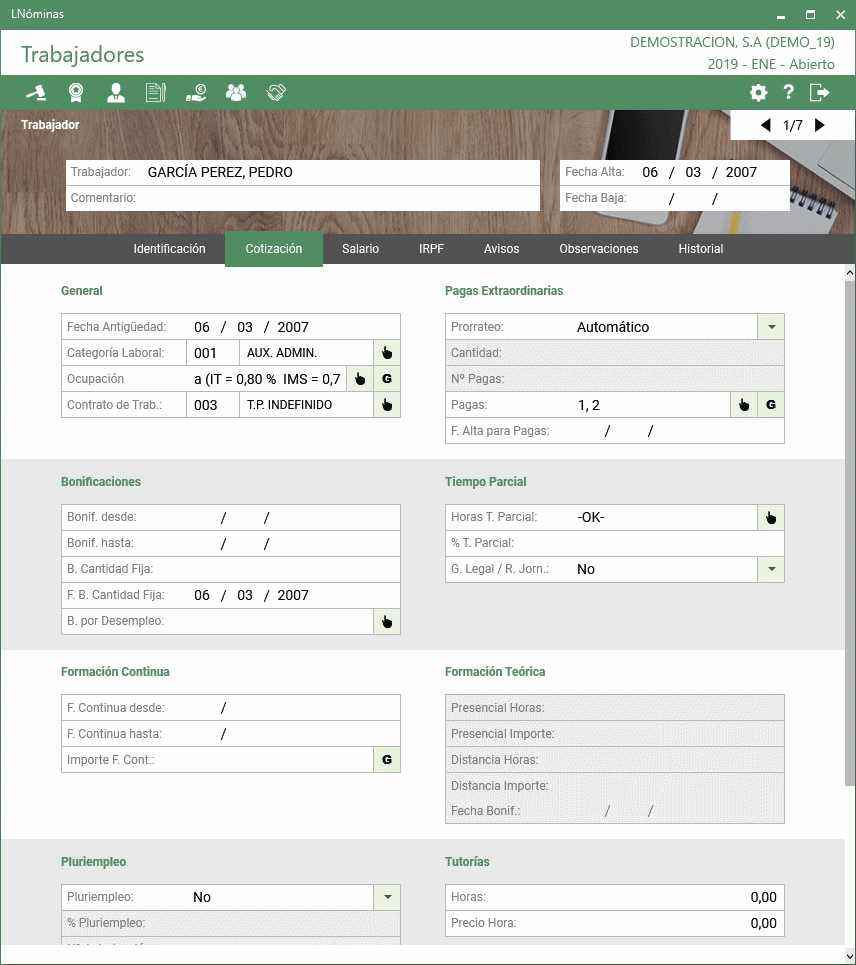Open the group of people icon

236,93
